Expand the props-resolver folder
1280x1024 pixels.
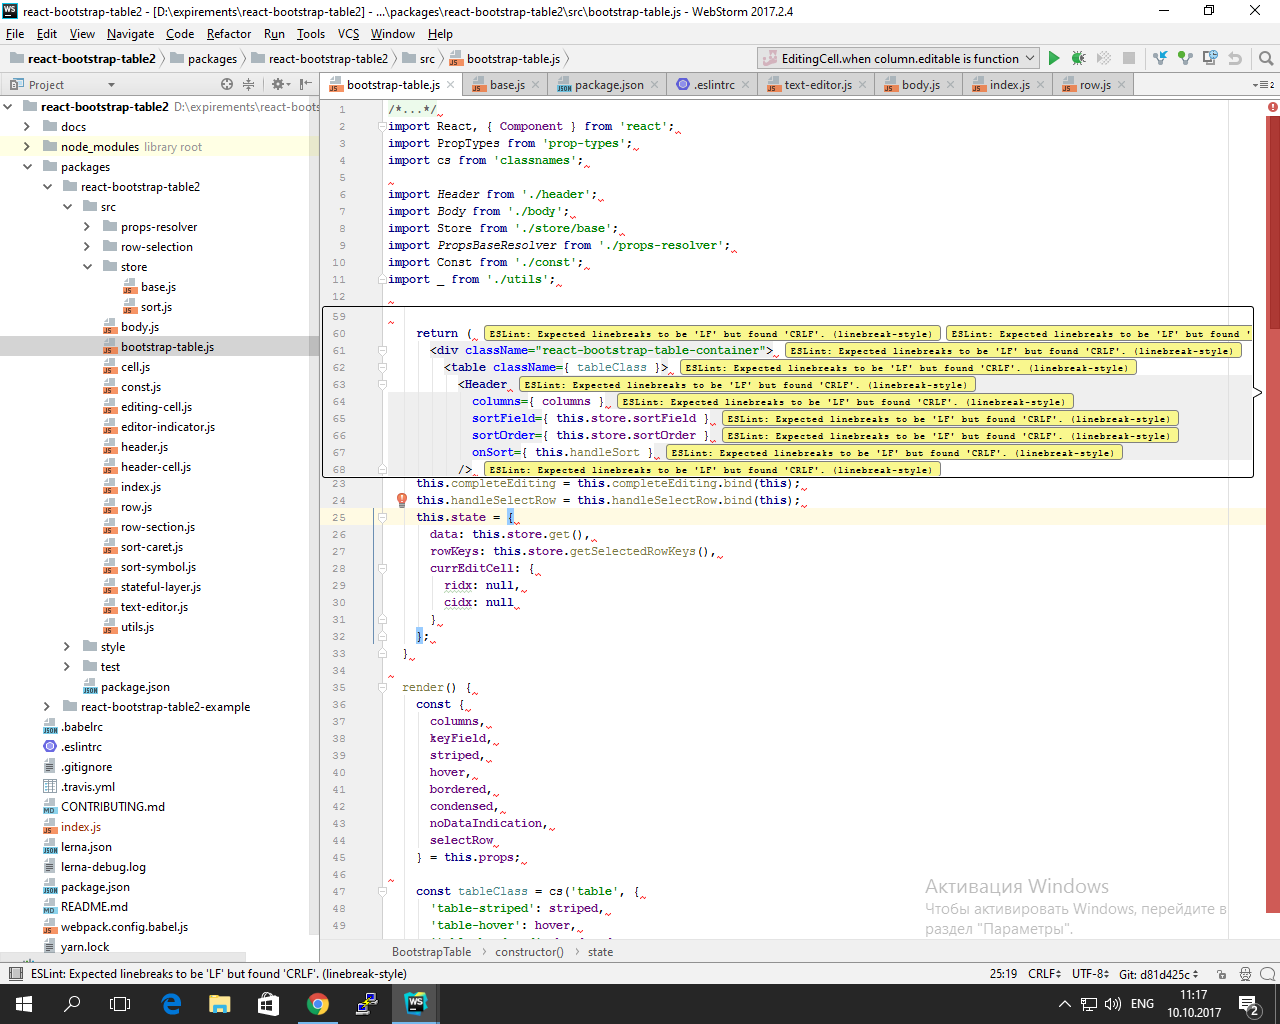click(x=87, y=227)
